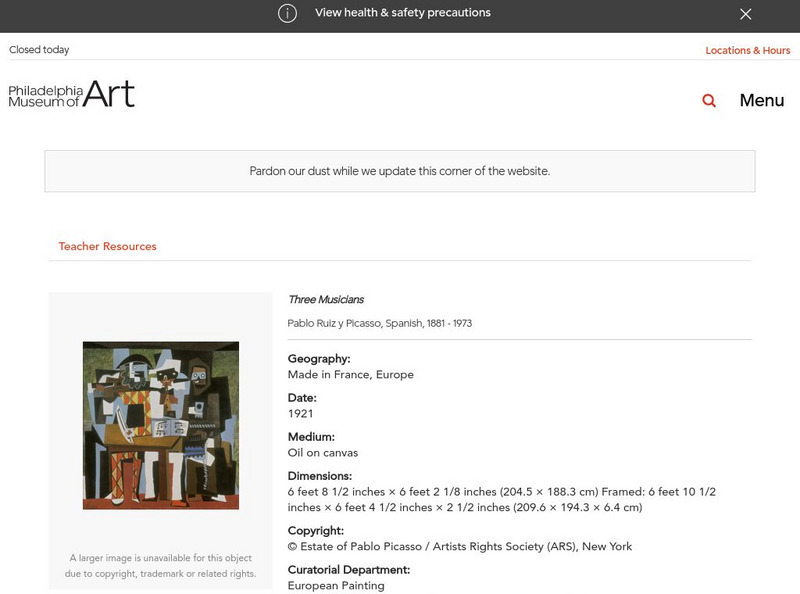Select the Teacher Resources tab
The width and height of the screenshot is (800, 594).
[107, 246]
